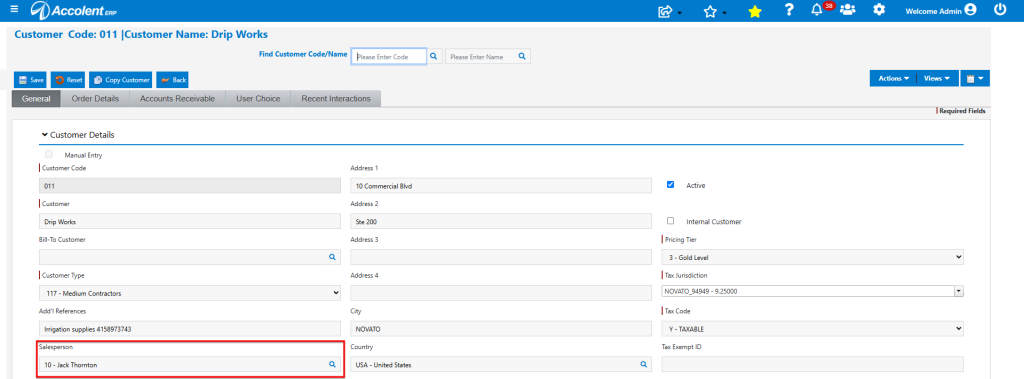Click the Customer field with Drip Works
This screenshot has height=379, width=1024.
coord(189,222)
